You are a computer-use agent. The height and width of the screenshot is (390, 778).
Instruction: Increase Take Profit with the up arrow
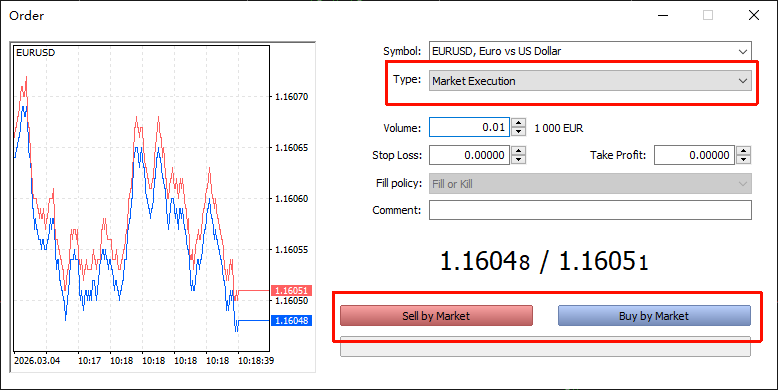(x=743, y=151)
